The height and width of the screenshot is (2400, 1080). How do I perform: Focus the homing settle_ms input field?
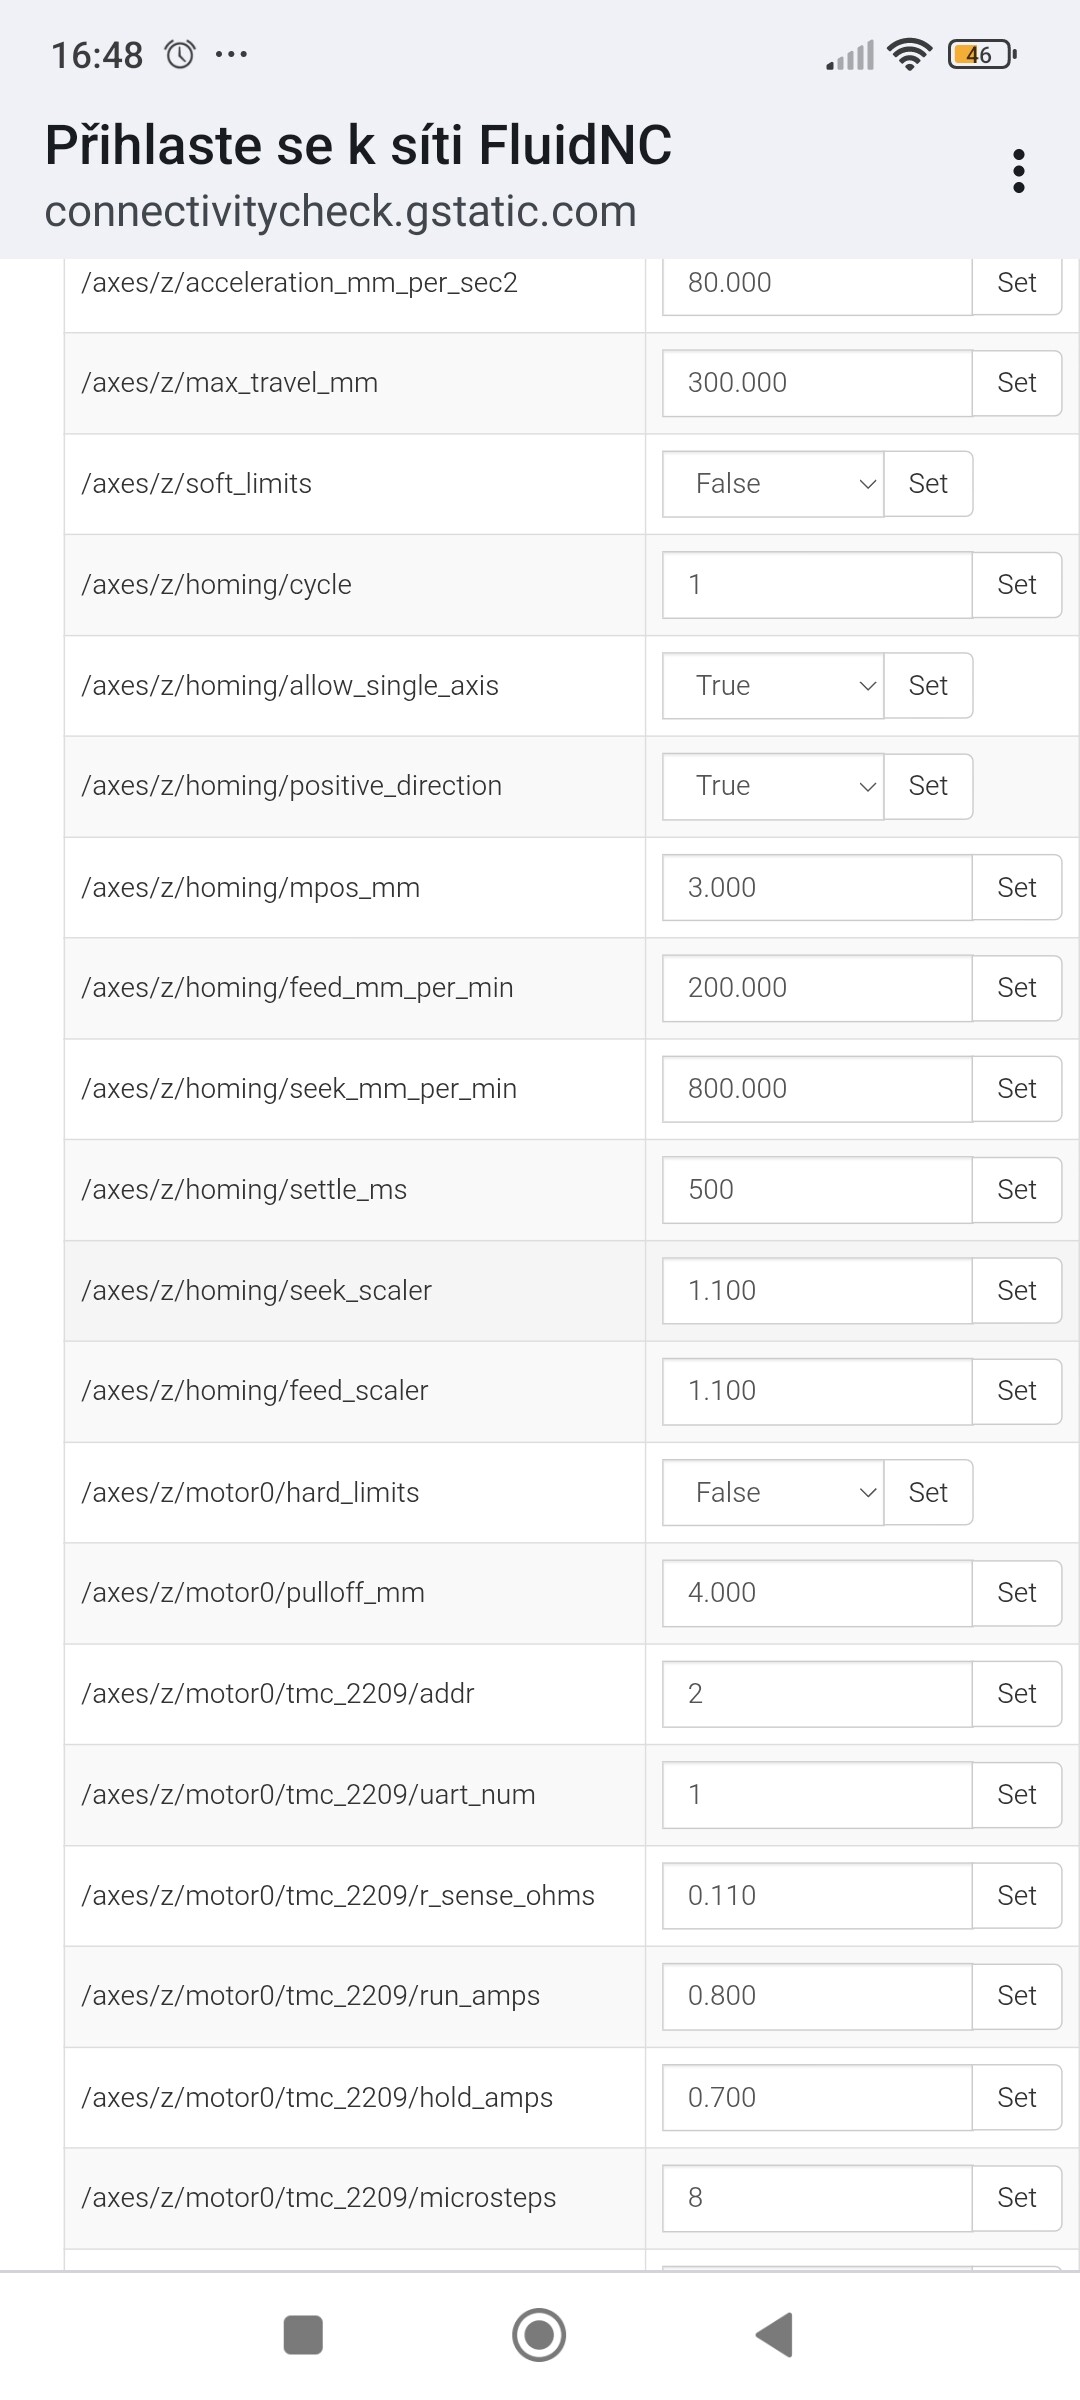[x=817, y=1189]
